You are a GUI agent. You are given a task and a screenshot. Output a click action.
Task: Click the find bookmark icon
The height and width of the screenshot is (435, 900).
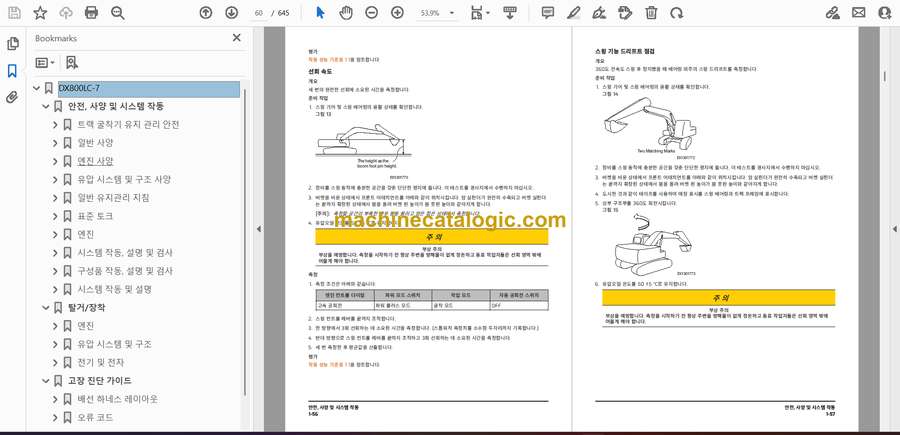pyautogui.click(x=72, y=63)
